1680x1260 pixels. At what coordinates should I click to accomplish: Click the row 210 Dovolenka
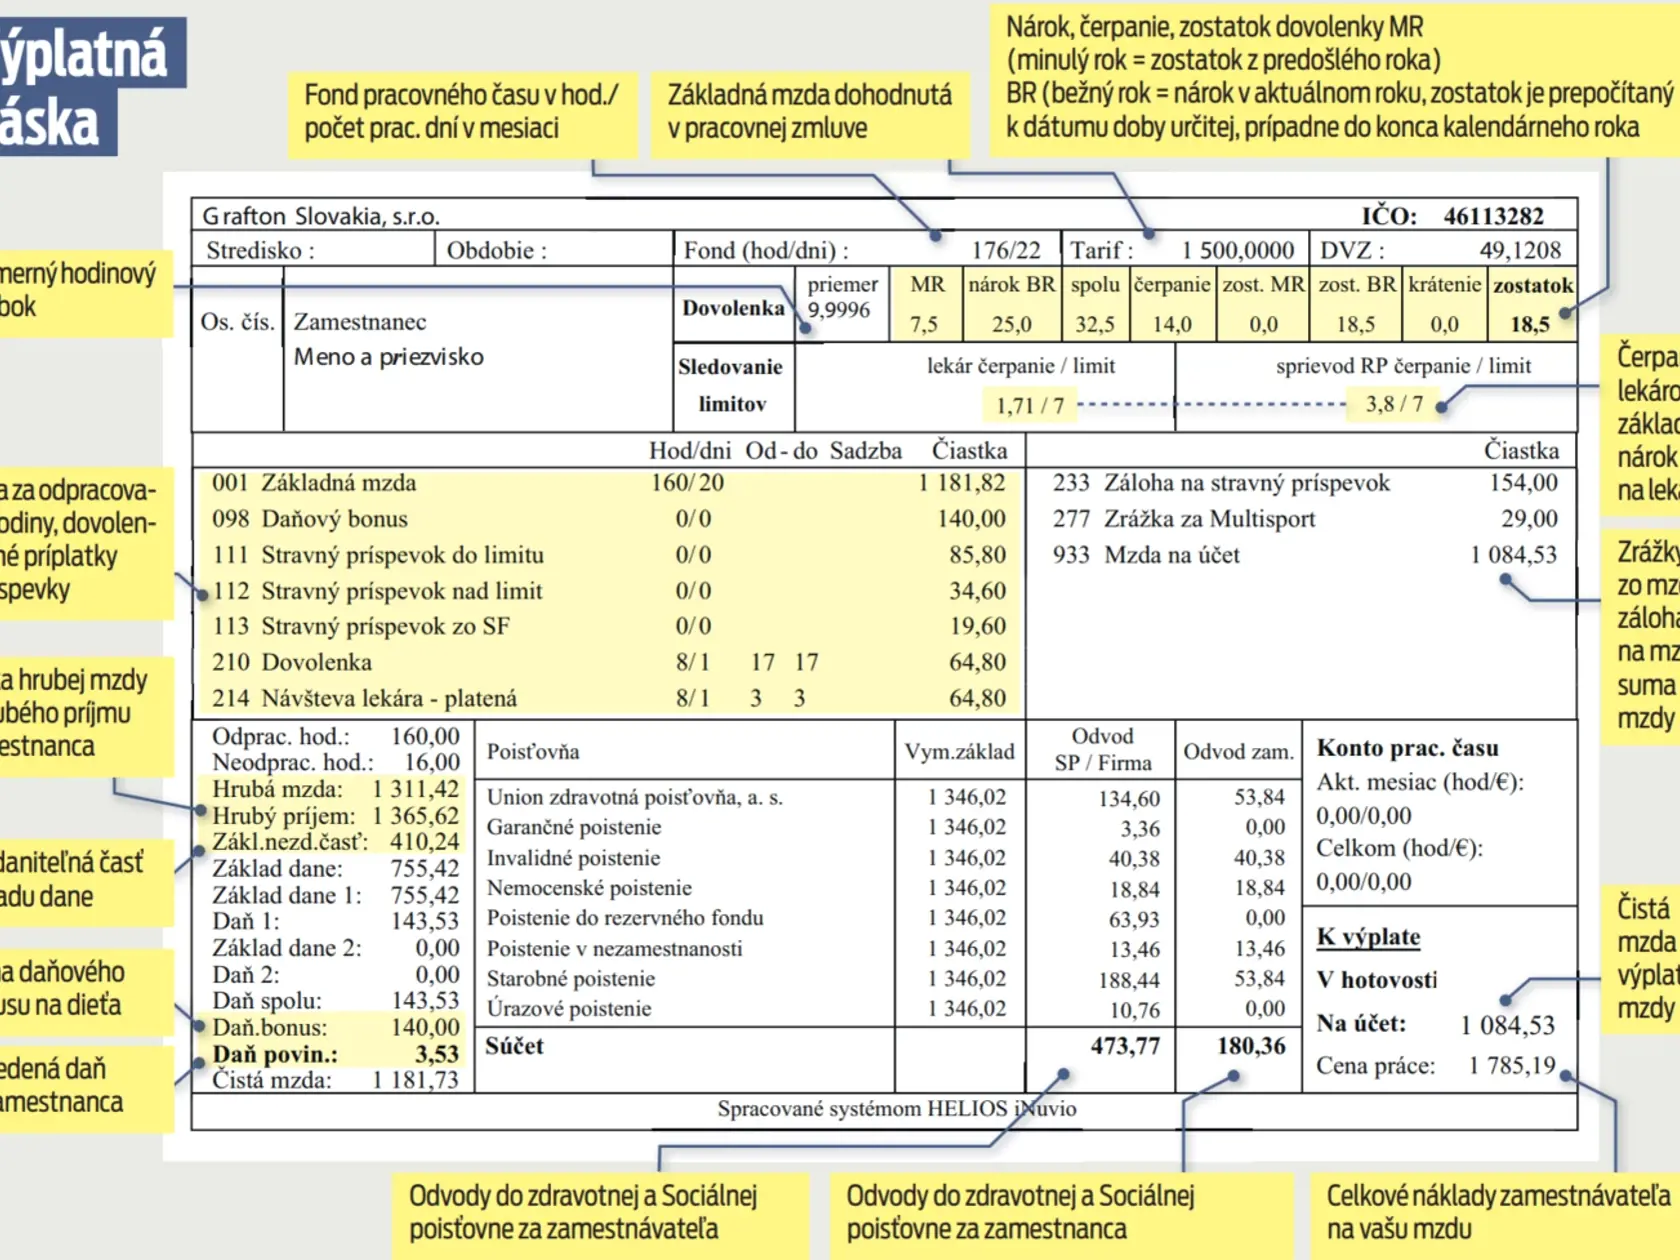(608, 662)
